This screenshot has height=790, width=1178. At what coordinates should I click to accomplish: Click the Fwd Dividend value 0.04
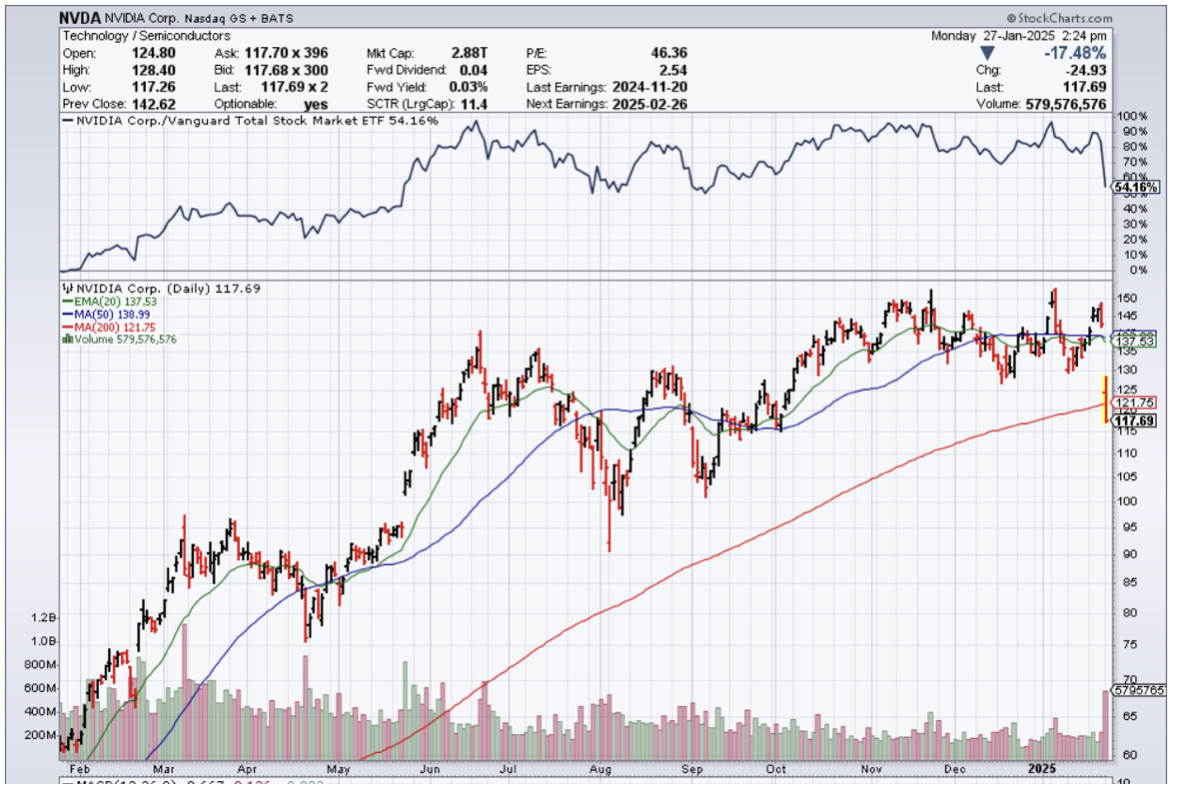(x=473, y=70)
